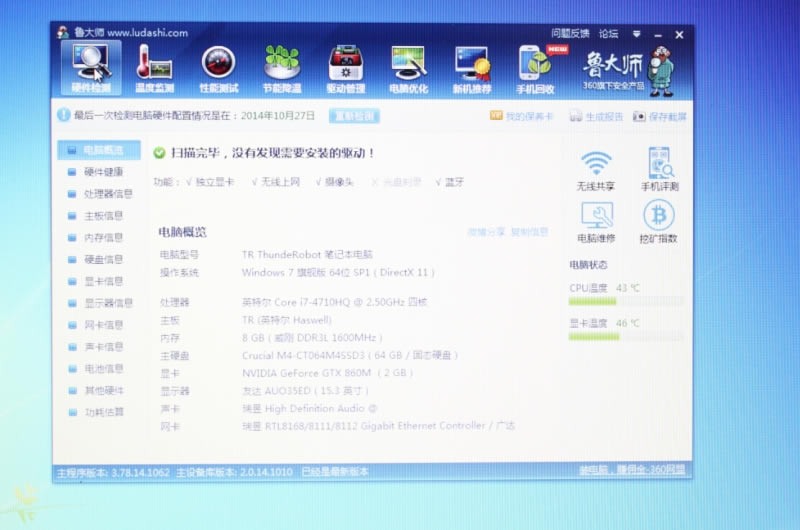Image resolution: width=800 pixels, height=530 pixels.
Task: Open 我的保养卡 maintenance card
Action: [x=522, y=116]
